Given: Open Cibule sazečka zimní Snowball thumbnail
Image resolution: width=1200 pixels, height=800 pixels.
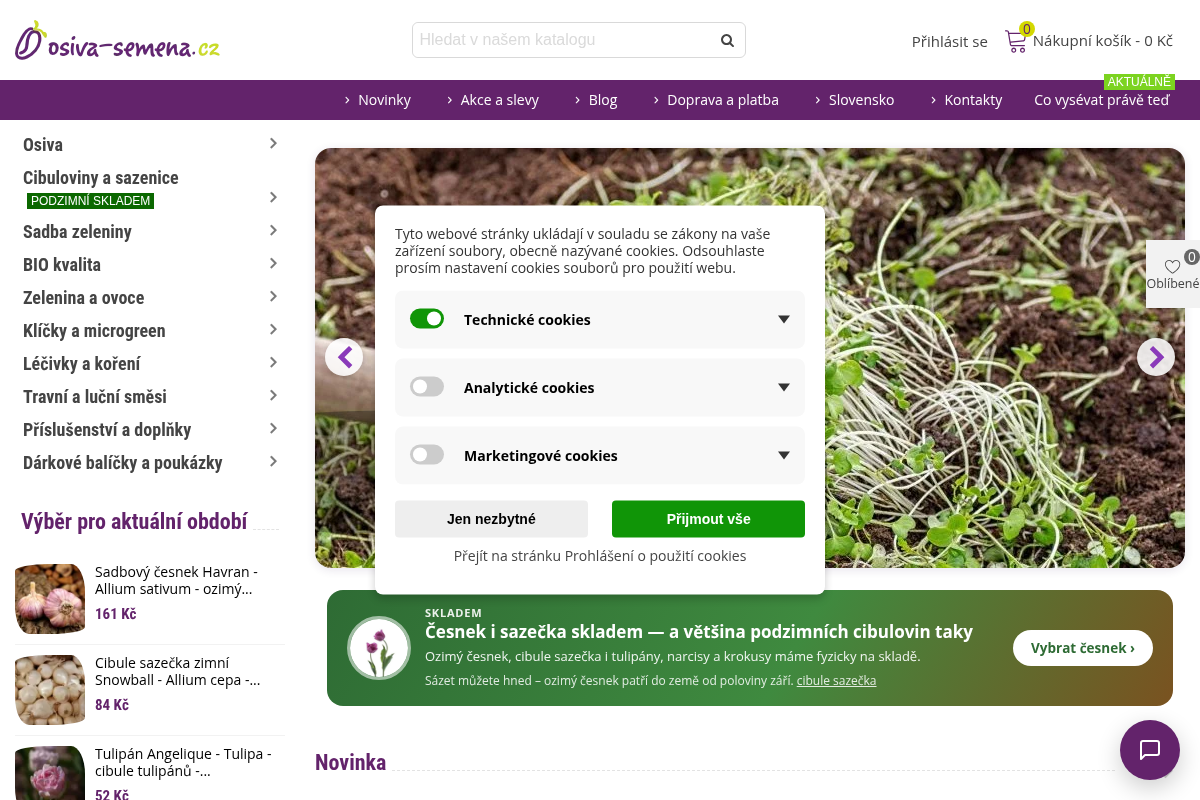Looking at the screenshot, I should (50, 690).
